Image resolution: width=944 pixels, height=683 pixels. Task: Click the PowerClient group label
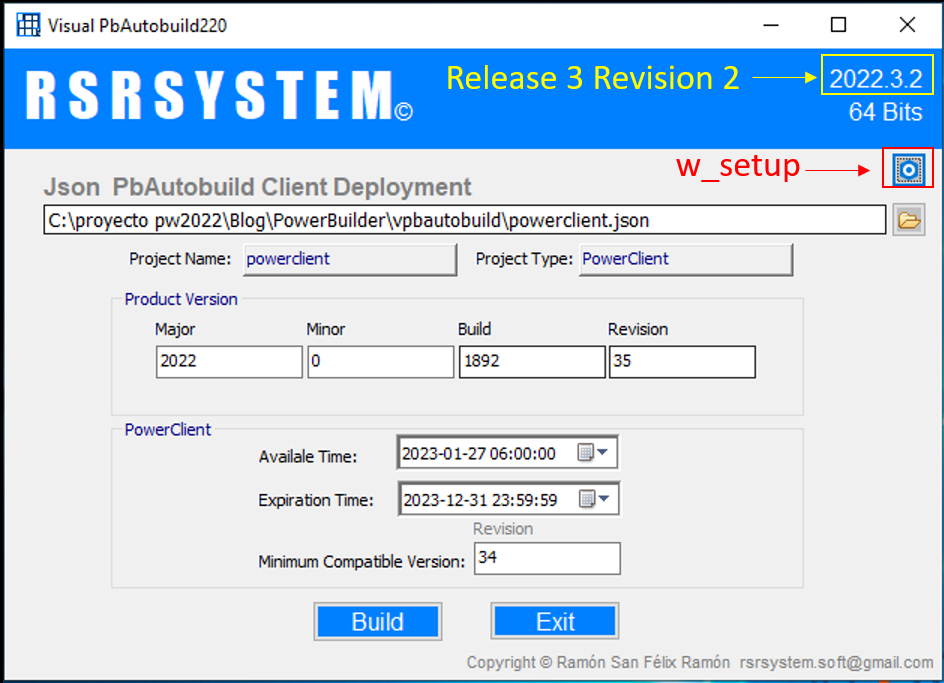(x=167, y=429)
